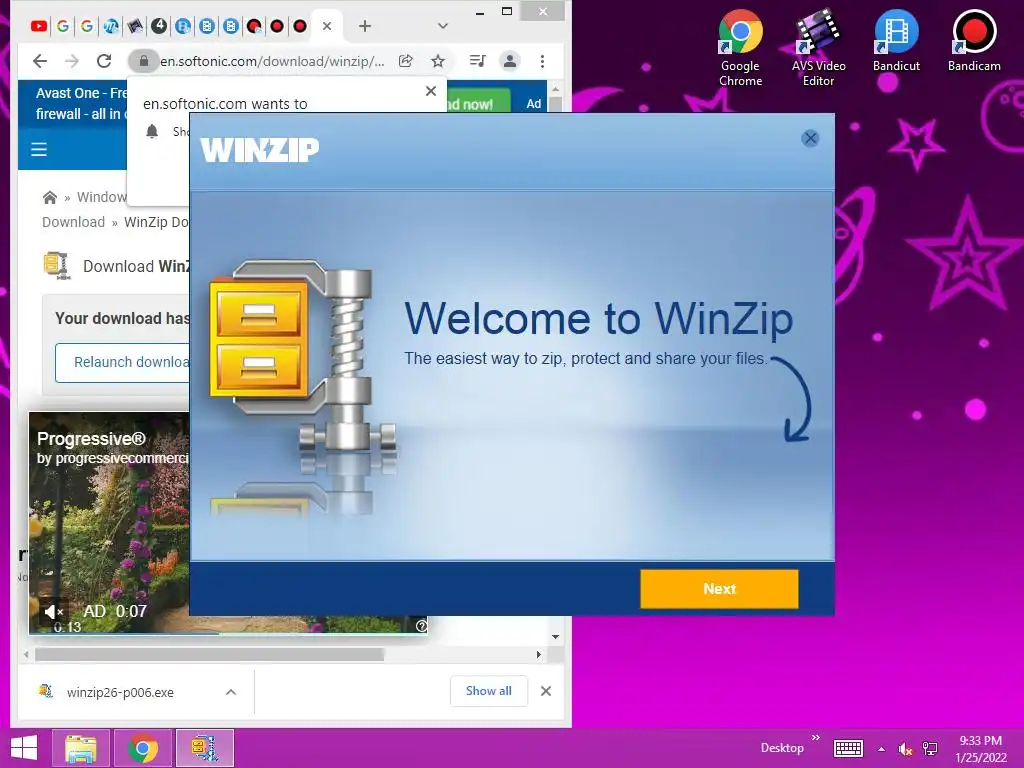Close the WinZip installer with the round X
The image size is (1024, 768).
click(810, 138)
